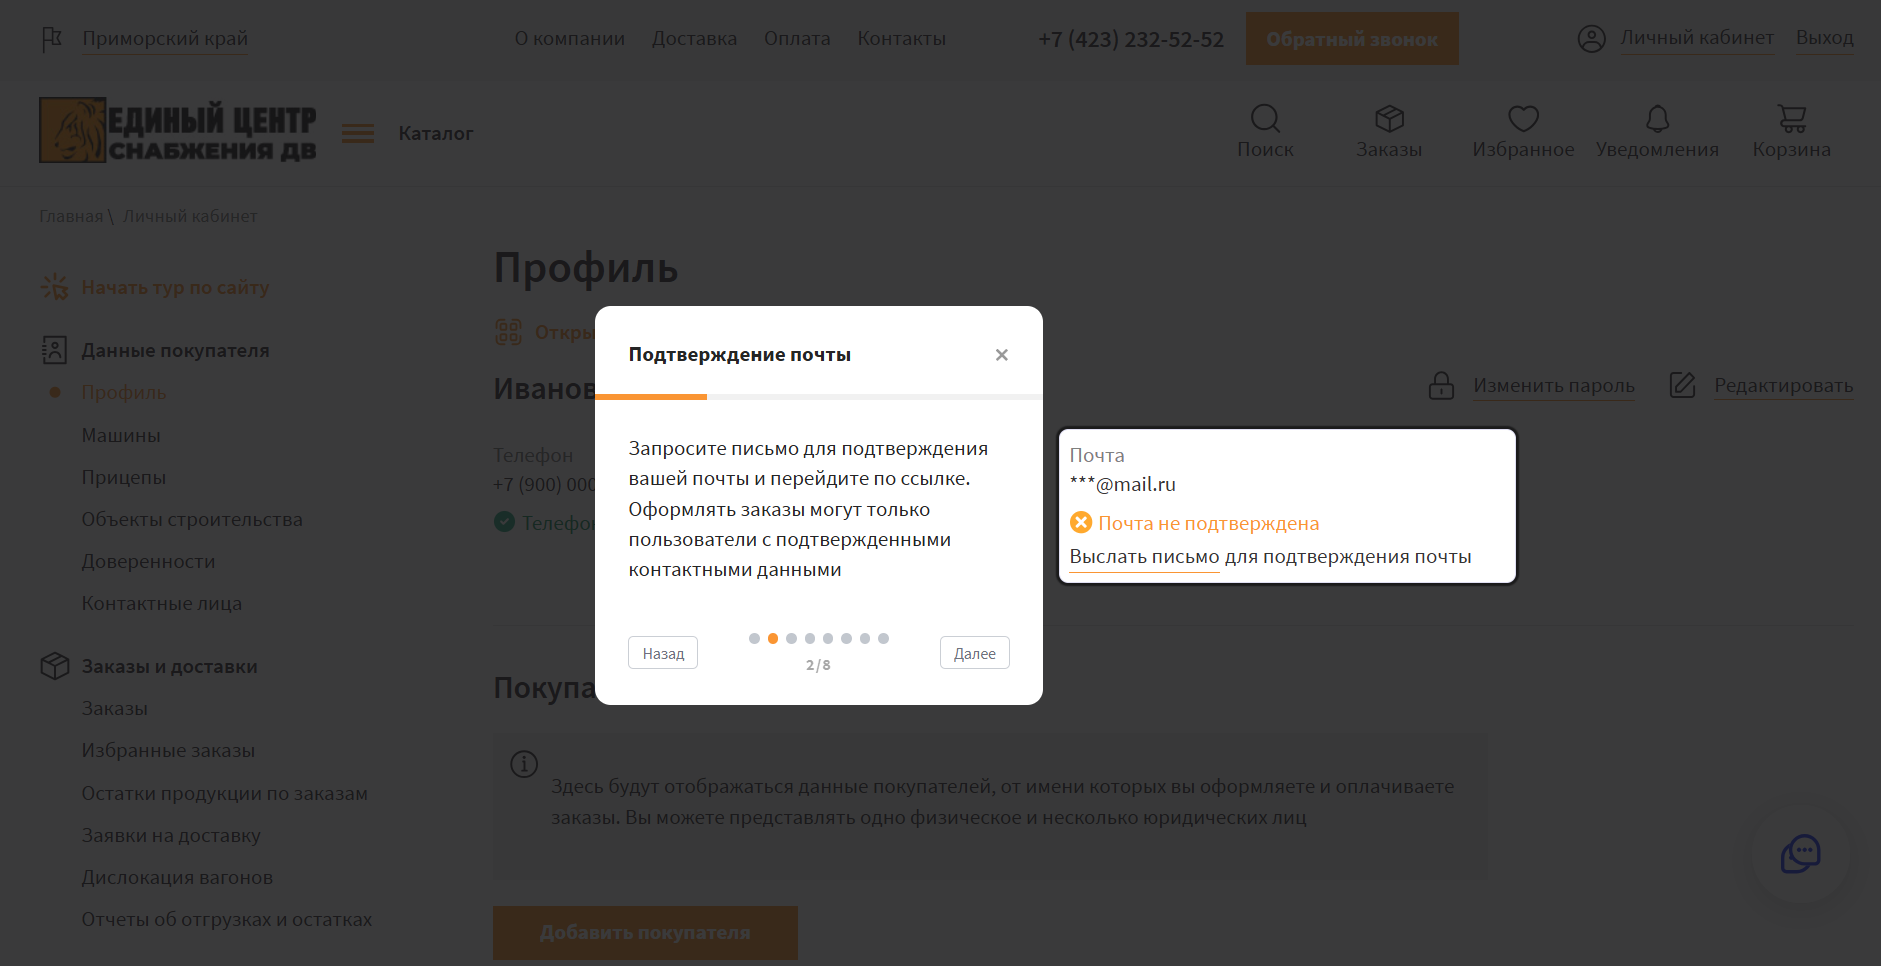Open the shopping cart icon
The image size is (1881, 966).
(1791, 119)
